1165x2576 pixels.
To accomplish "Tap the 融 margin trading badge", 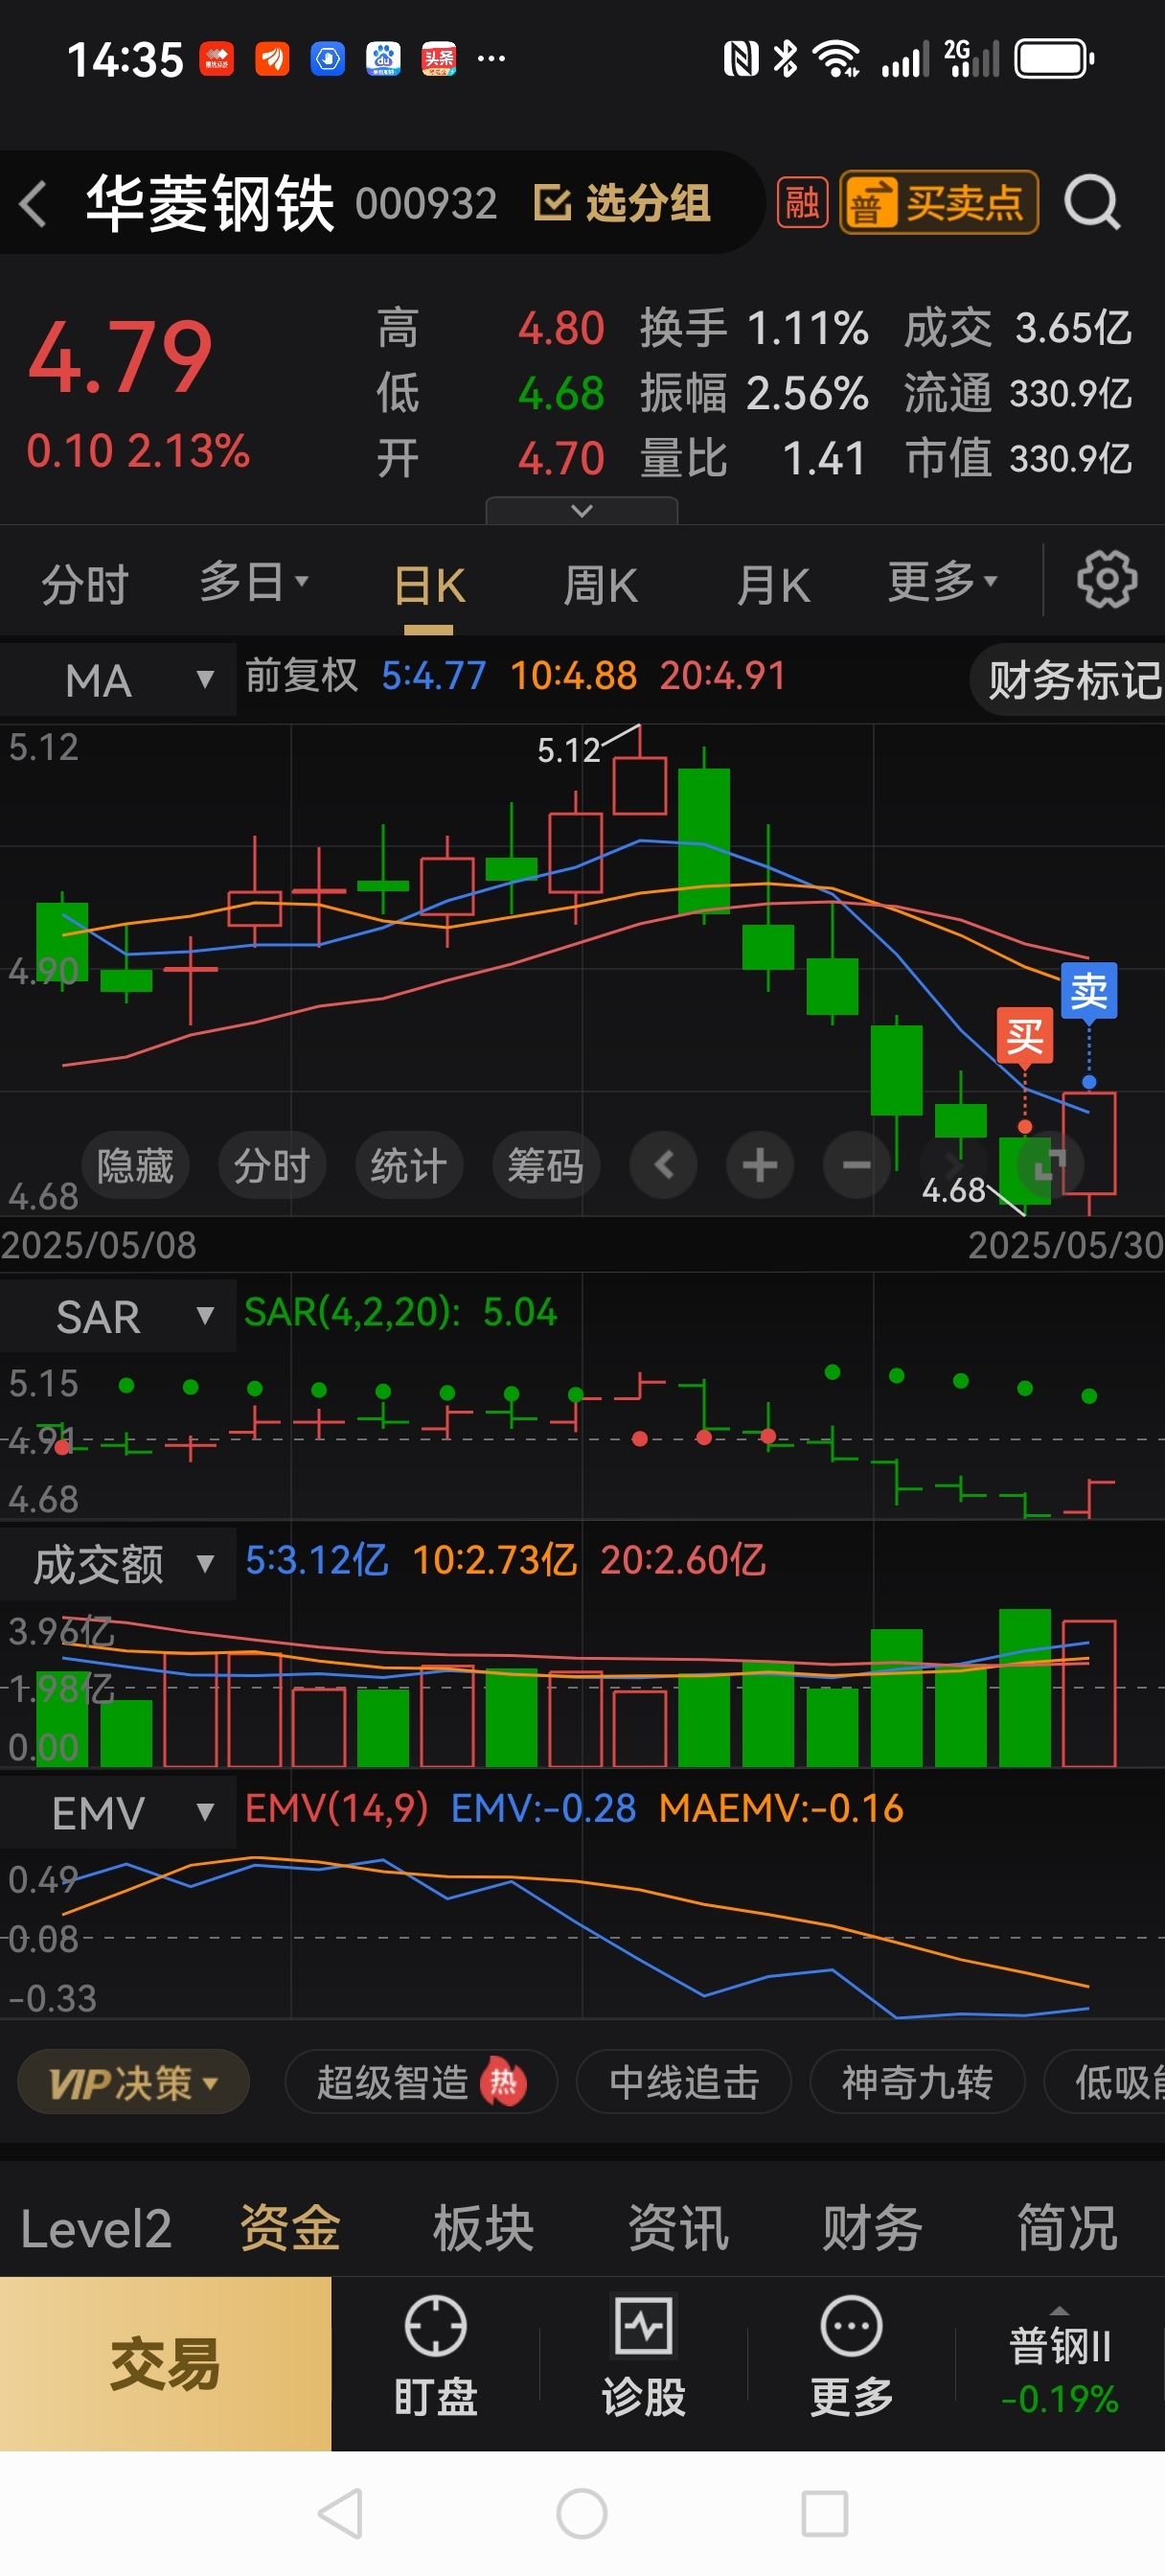I will tap(802, 204).
